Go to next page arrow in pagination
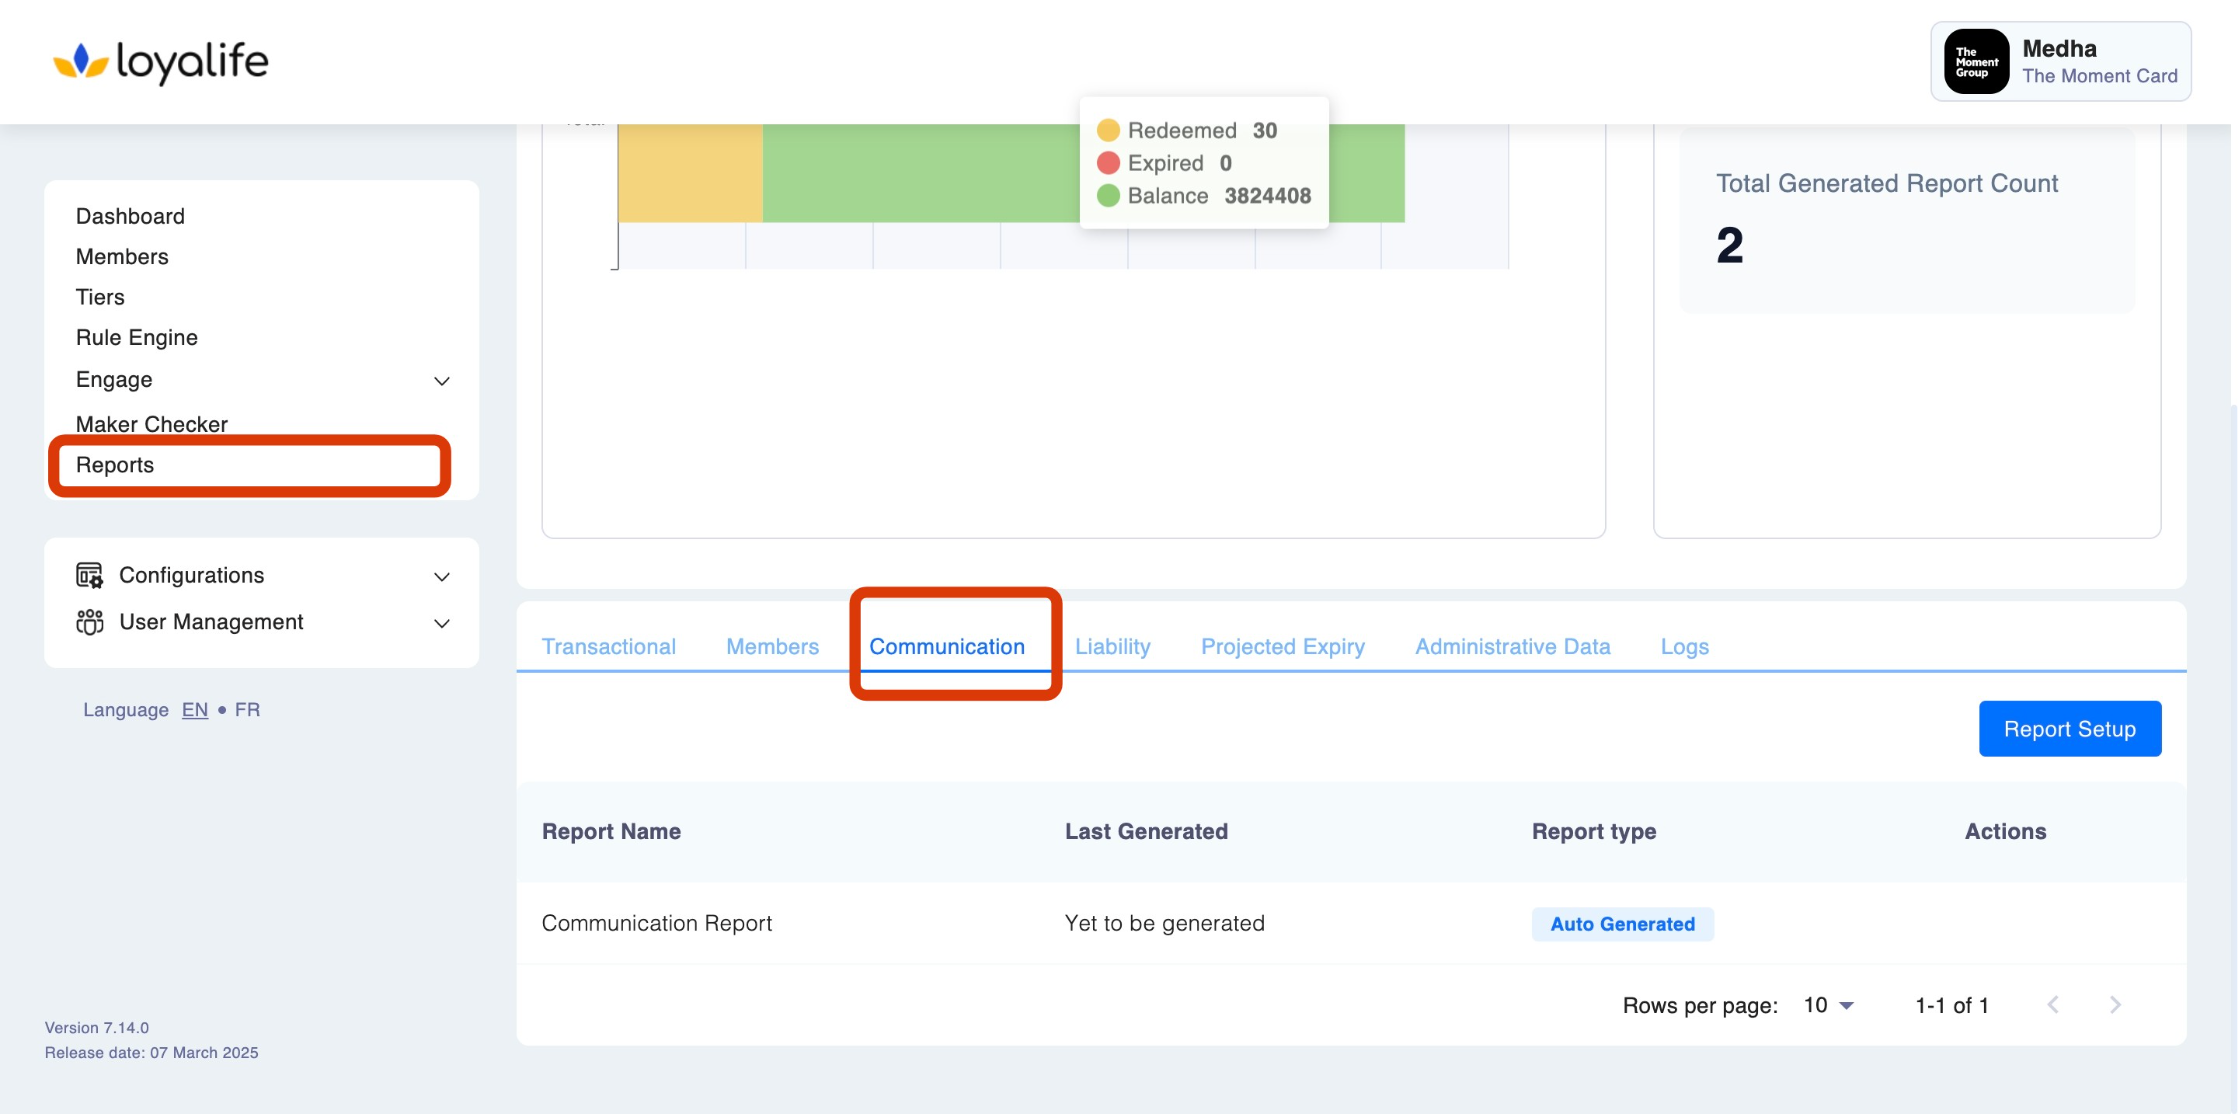This screenshot has width=2238, height=1114. click(x=2114, y=1005)
